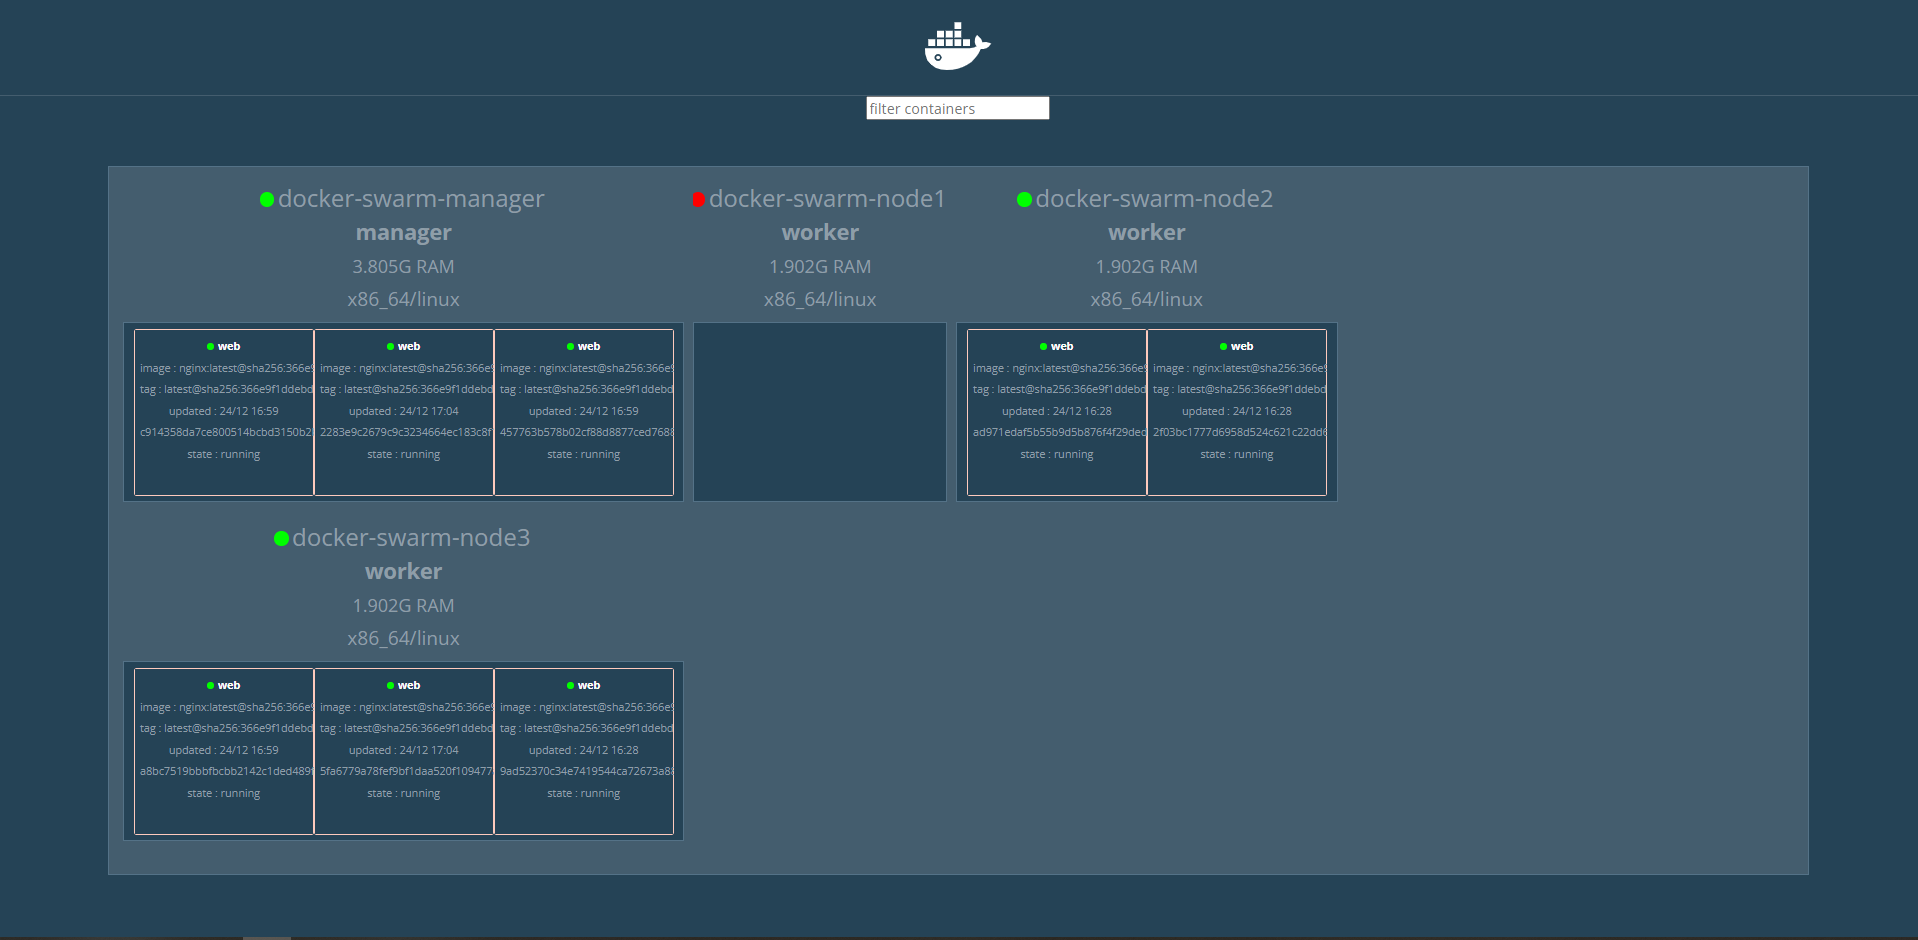Click the Docker whale logo
The height and width of the screenshot is (940, 1918).
tap(955, 45)
